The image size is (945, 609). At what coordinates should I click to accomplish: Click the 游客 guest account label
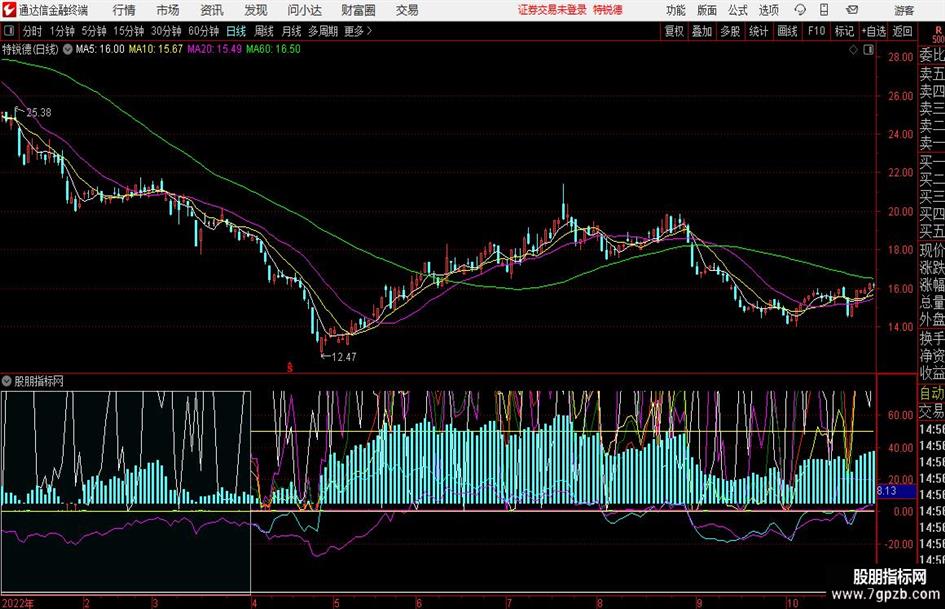click(x=904, y=10)
